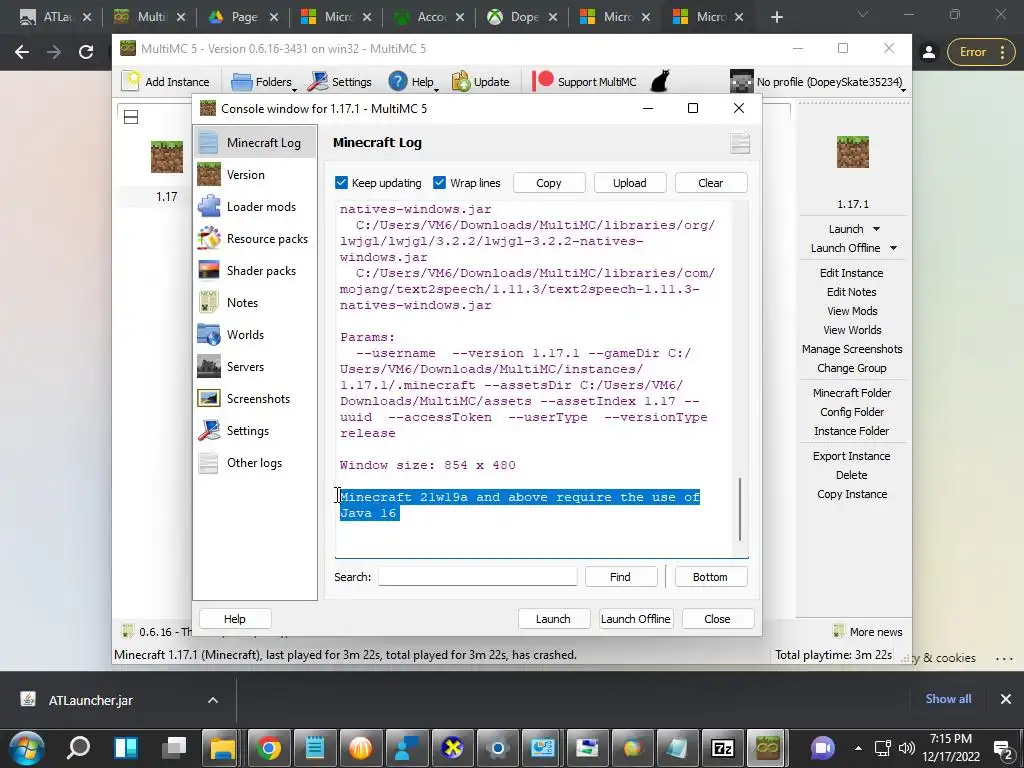Click Edit Instance in right panel

[852, 273]
